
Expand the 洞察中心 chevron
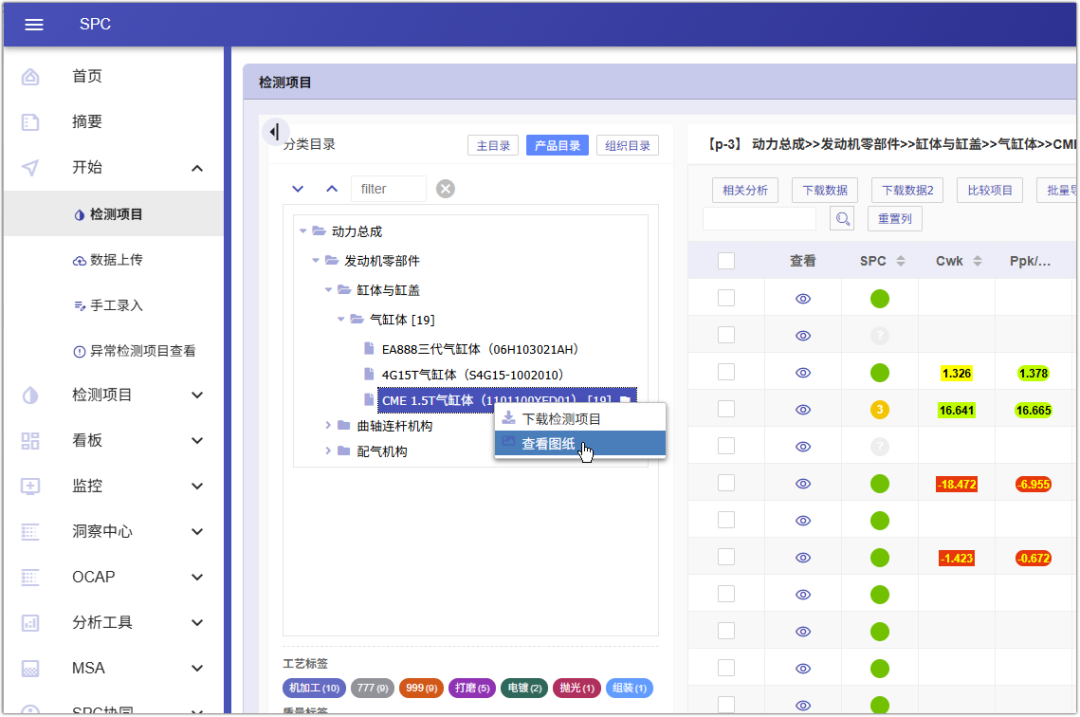(197, 532)
